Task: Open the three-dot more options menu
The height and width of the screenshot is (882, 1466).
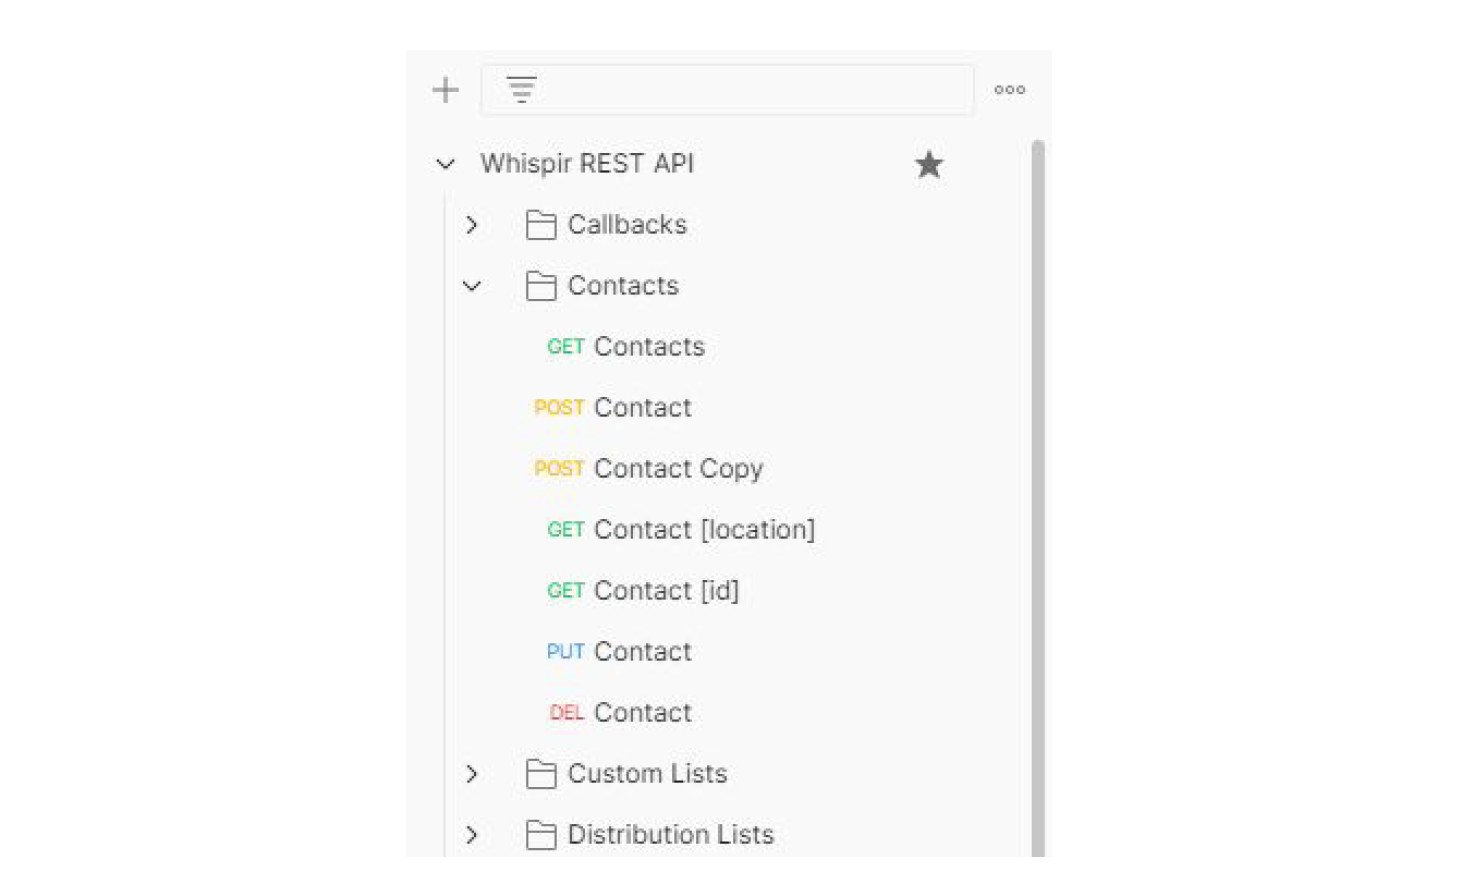Action: [x=1009, y=90]
